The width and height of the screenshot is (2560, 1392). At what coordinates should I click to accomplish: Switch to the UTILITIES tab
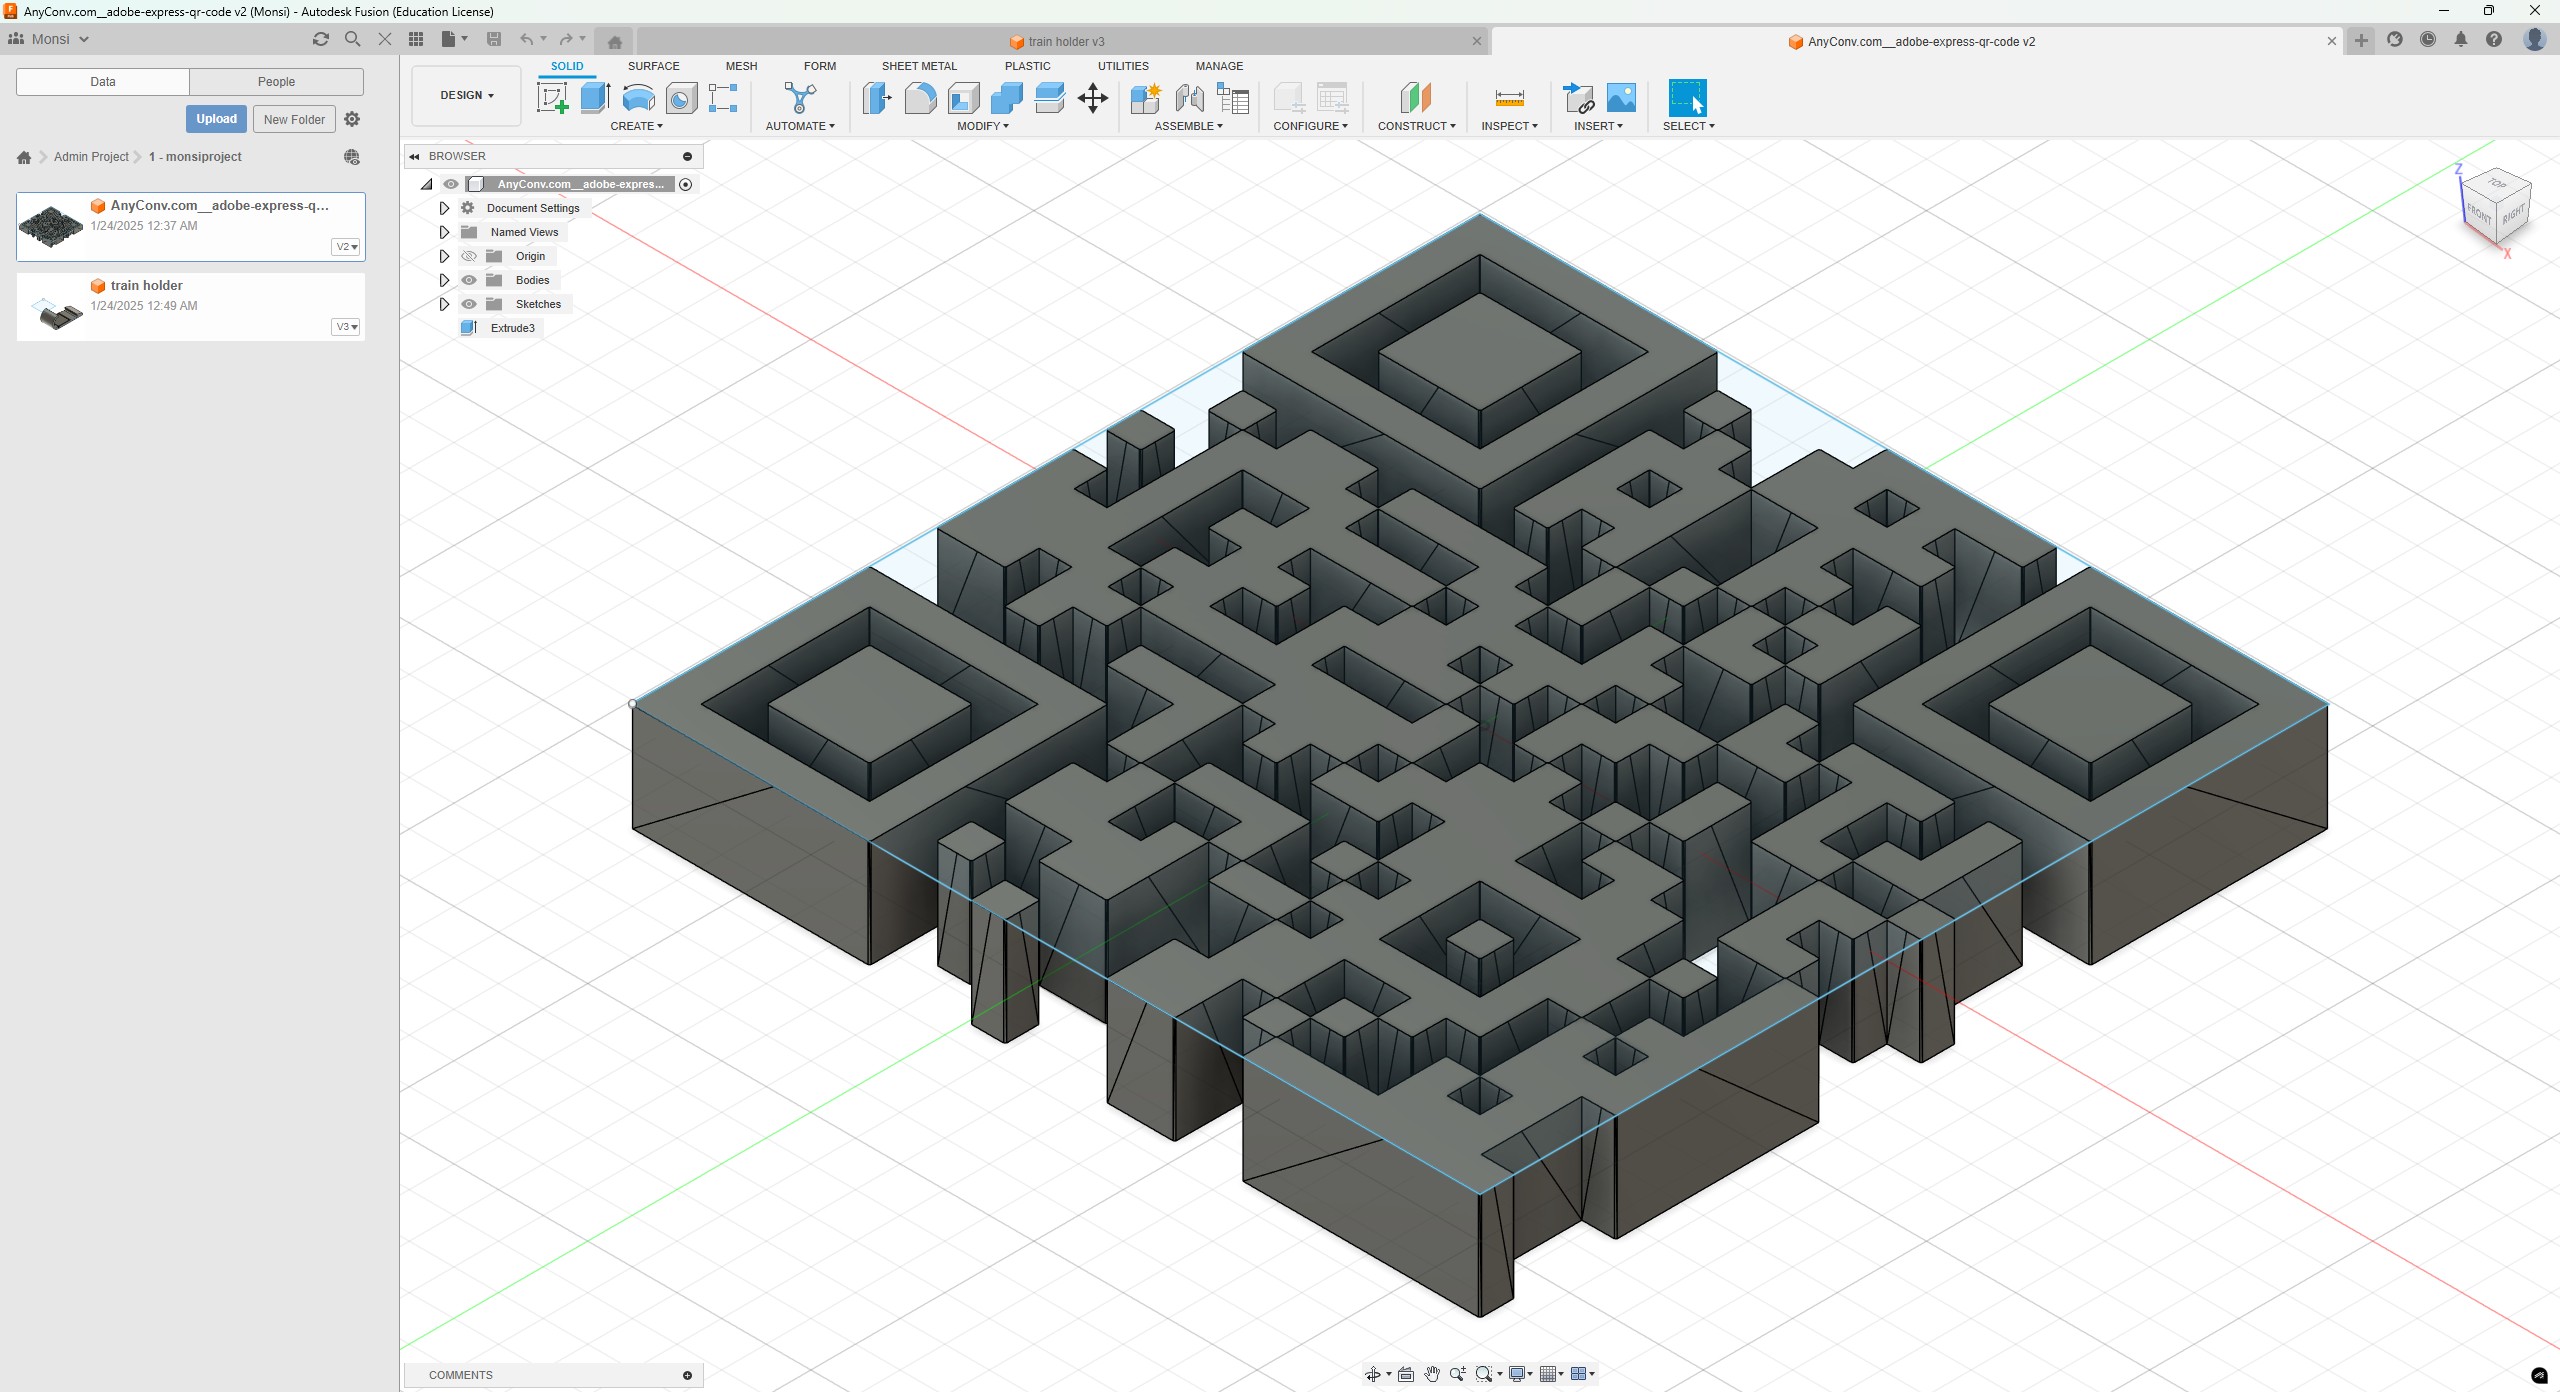[1123, 66]
